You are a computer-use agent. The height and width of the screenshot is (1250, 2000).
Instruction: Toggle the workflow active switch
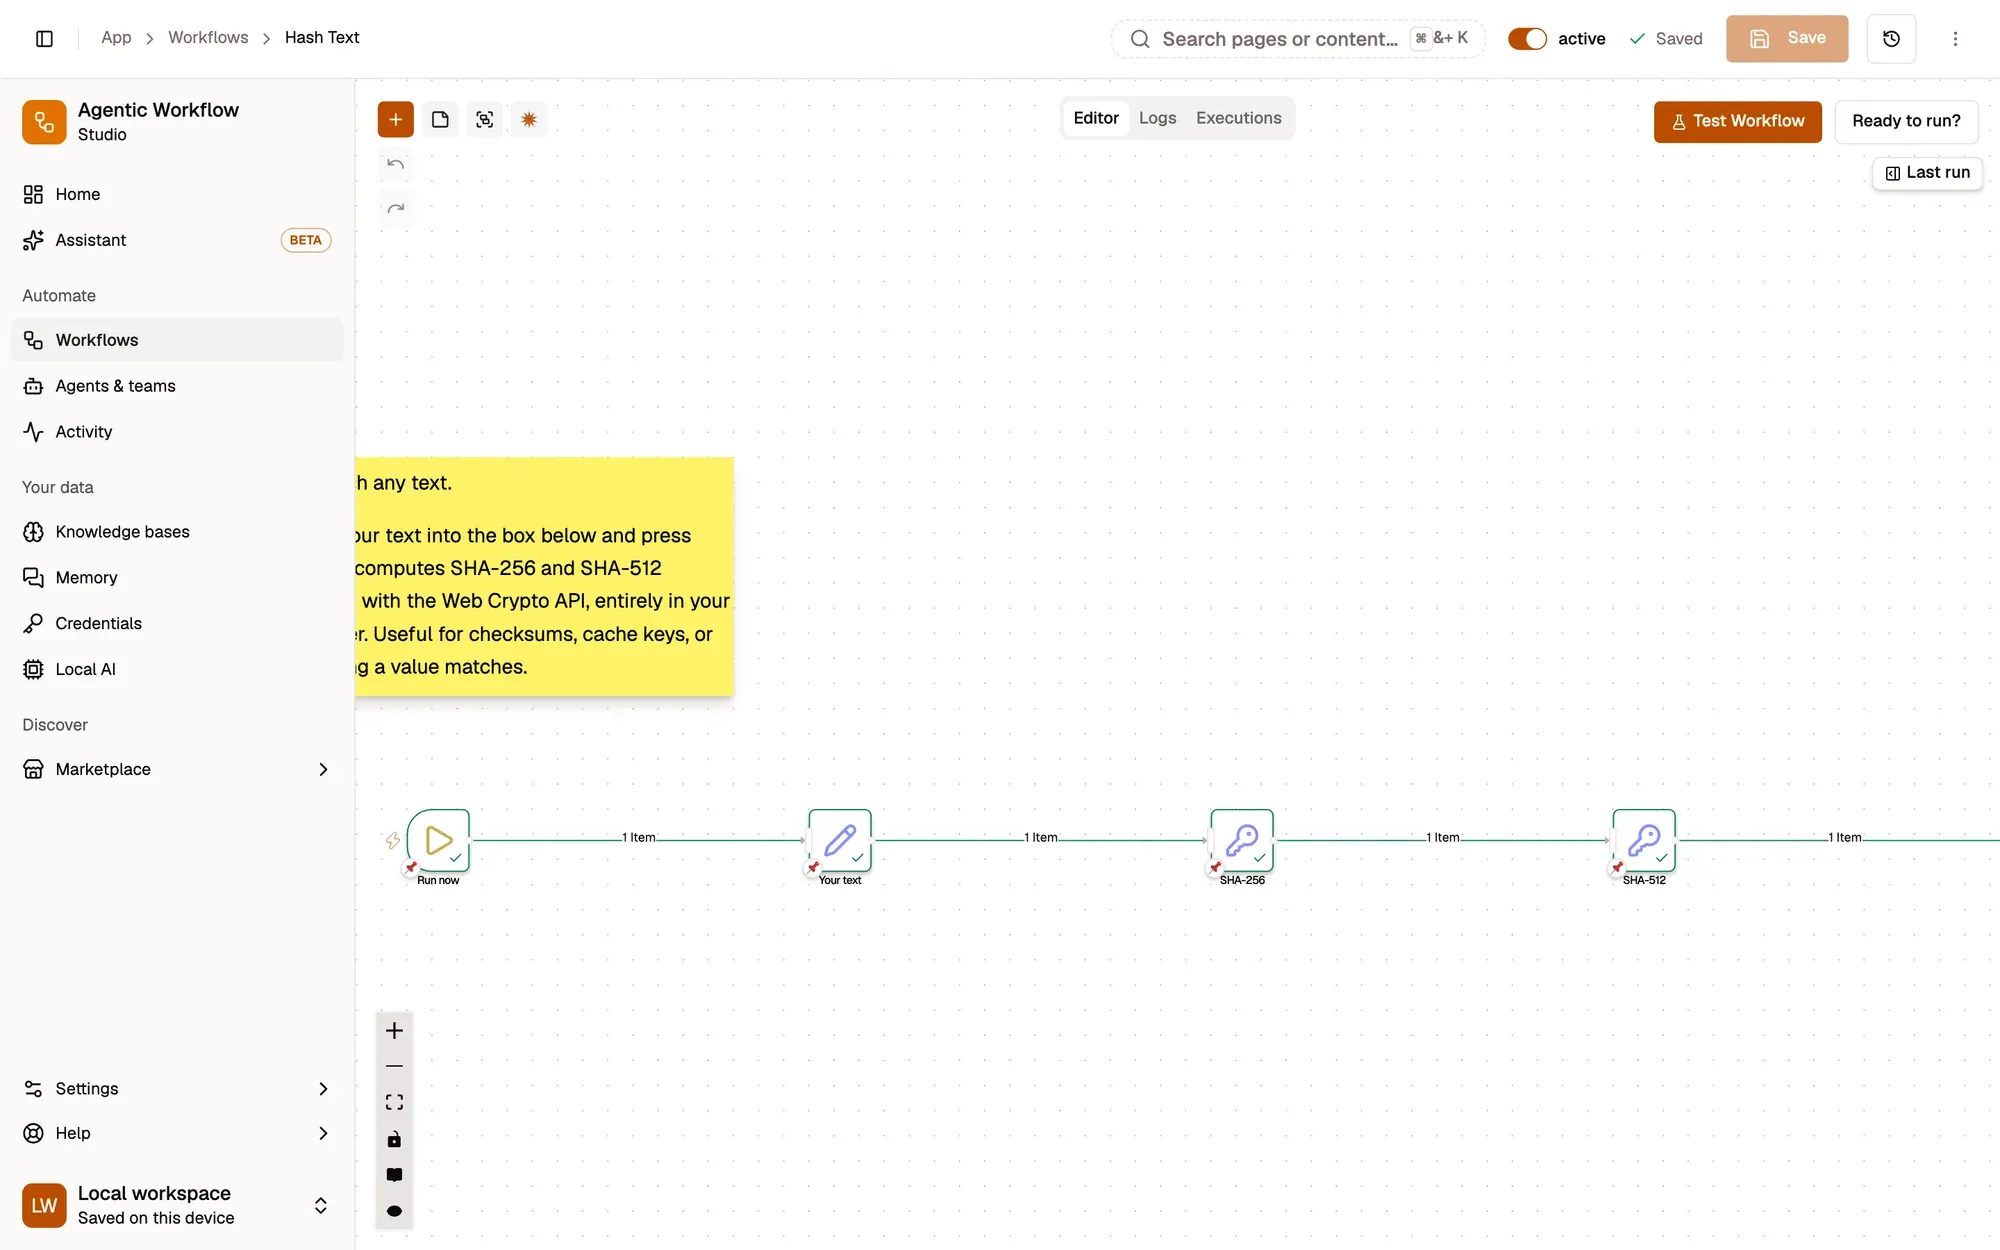coord(1527,38)
